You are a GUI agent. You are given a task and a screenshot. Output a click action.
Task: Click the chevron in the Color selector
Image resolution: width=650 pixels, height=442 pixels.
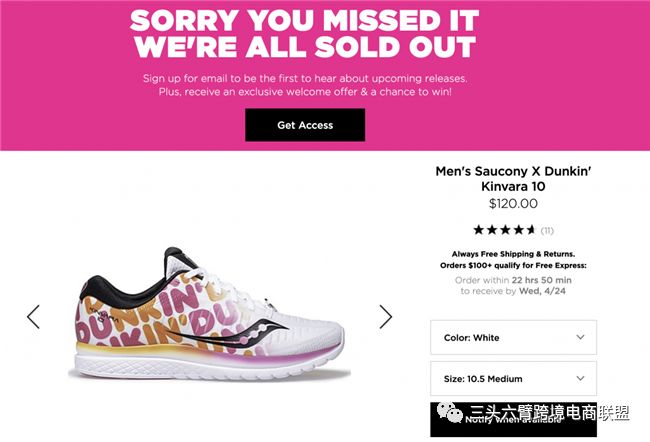(x=581, y=338)
